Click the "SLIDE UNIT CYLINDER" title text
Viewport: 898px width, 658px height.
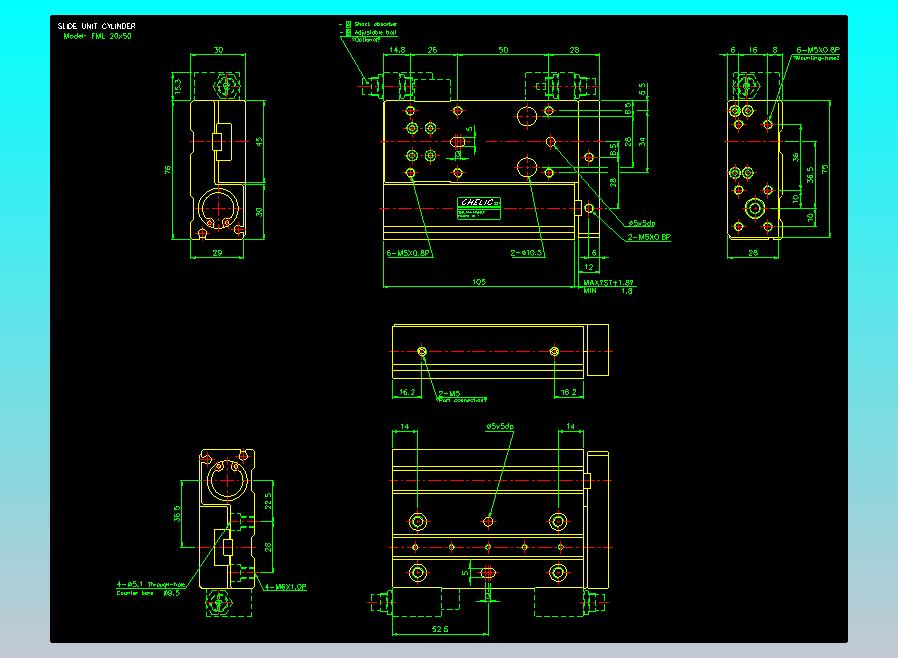96,26
